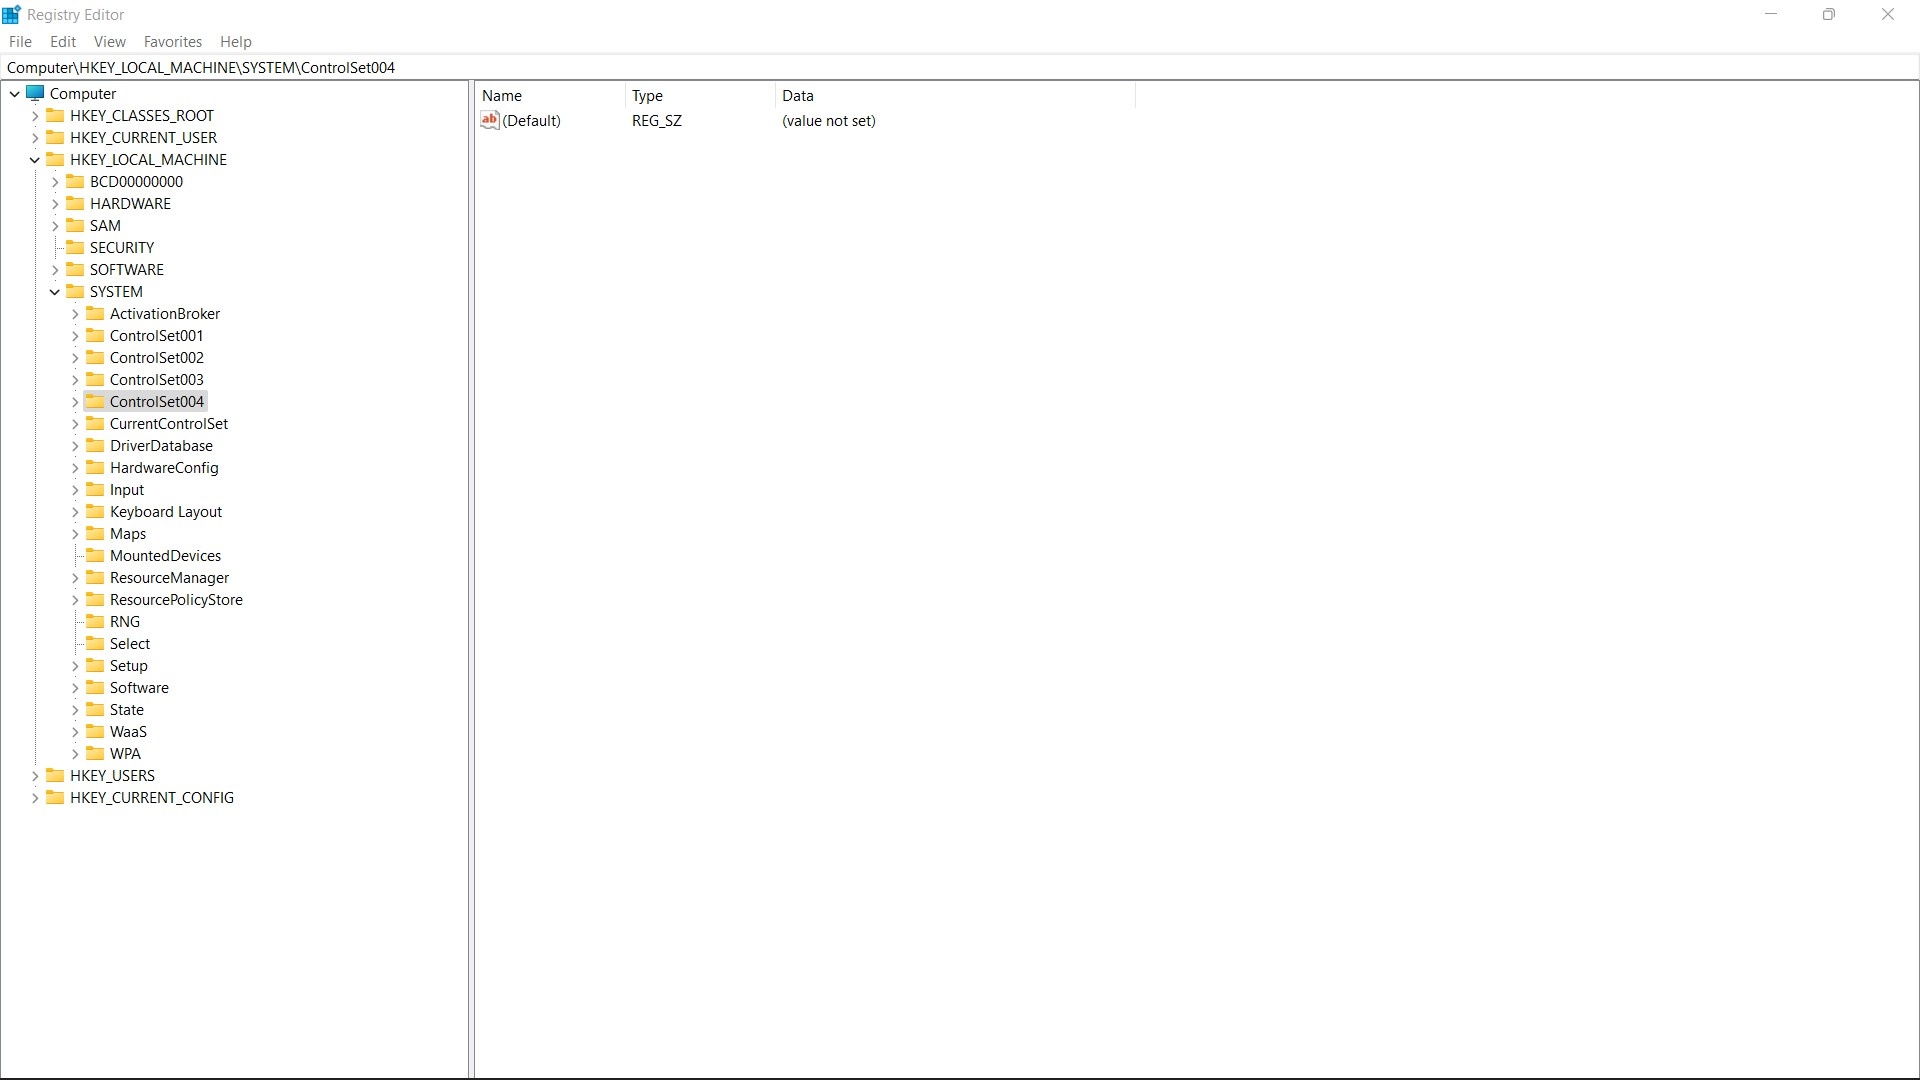Screen dimensions: 1920x1080
Task: Click the HKEY_CURRENT_USER folder icon
Action: [x=55, y=137]
